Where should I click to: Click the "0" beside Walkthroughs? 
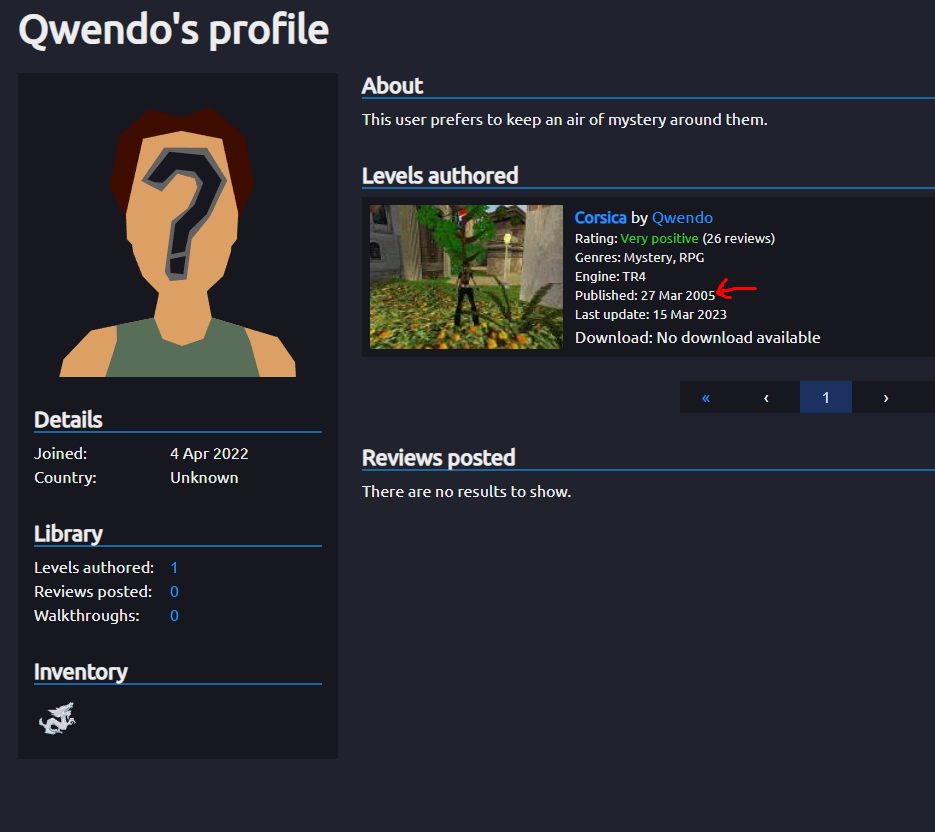pos(174,615)
